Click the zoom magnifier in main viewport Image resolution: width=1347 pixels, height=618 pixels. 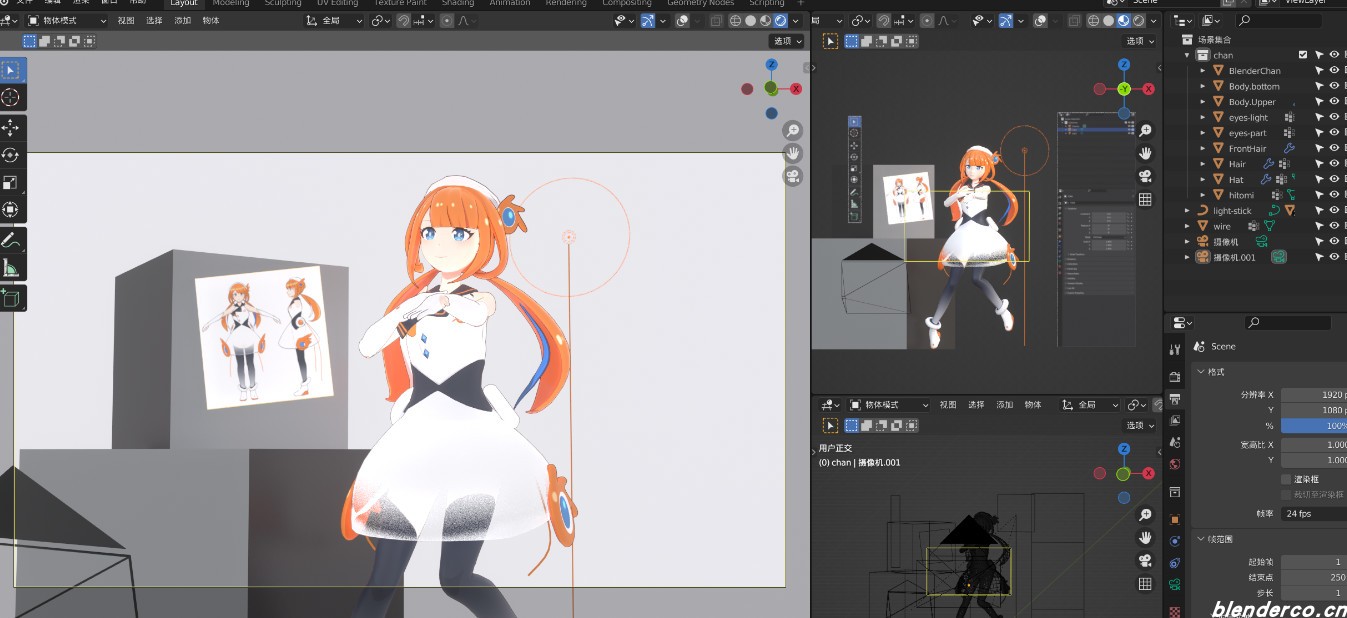tap(792, 131)
